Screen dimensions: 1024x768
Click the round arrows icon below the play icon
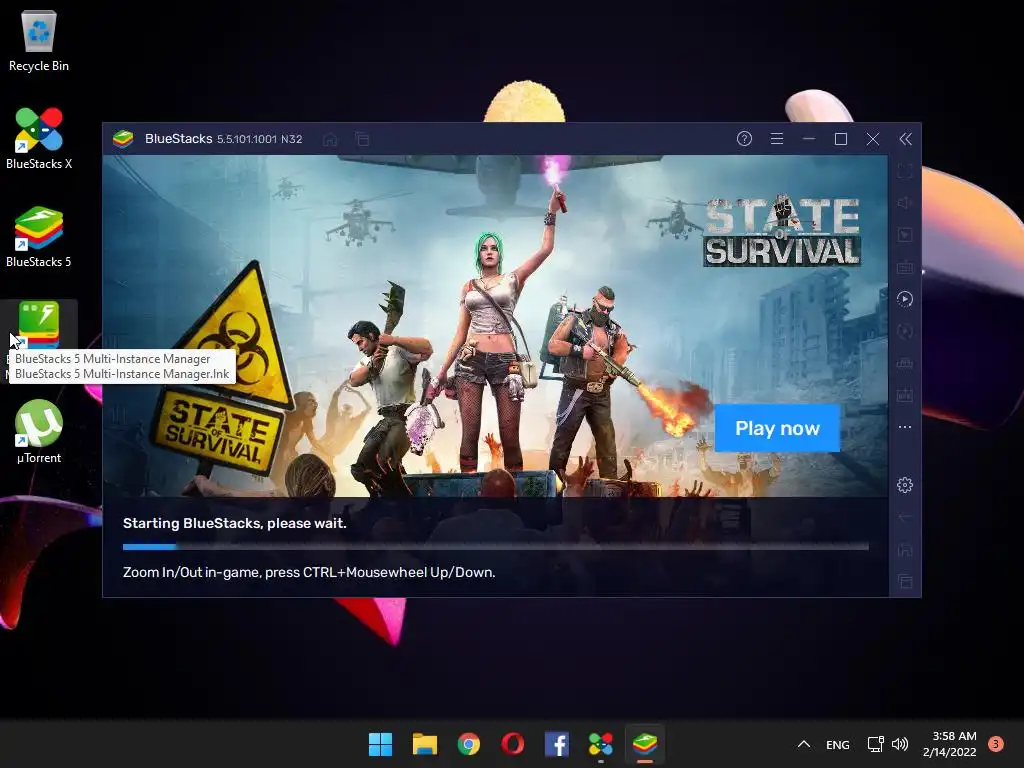904,331
